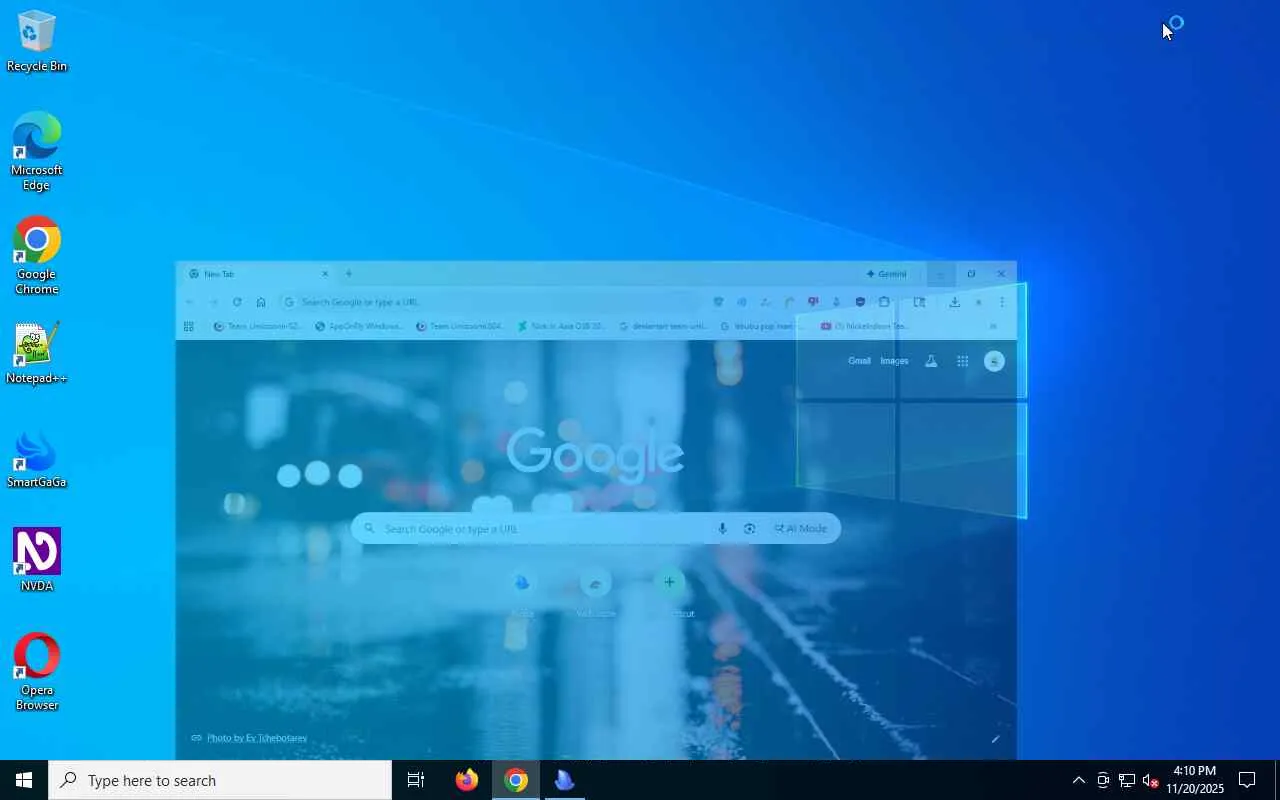Close the New Tab tab
The width and height of the screenshot is (1280, 800).
pyautogui.click(x=325, y=274)
